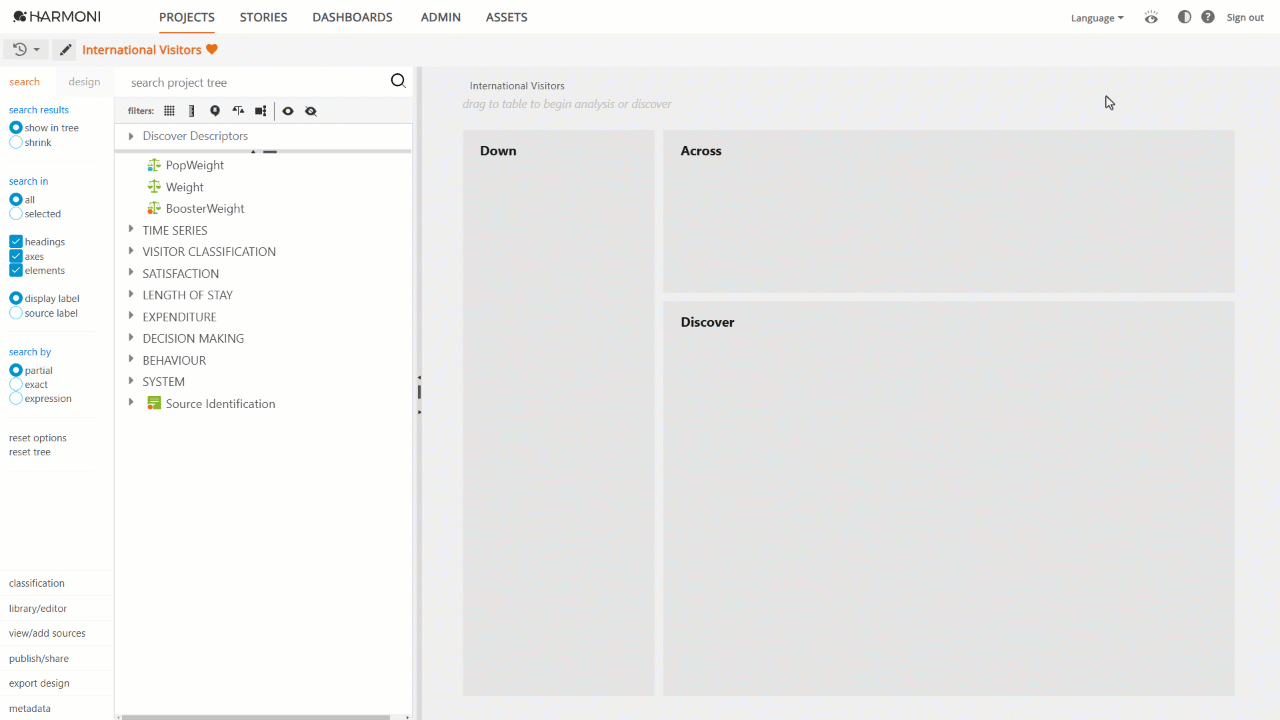Toggle the hidden items crossed-eye filter
This screenshot has height=720, width=1280.
[x=311, y=111]
